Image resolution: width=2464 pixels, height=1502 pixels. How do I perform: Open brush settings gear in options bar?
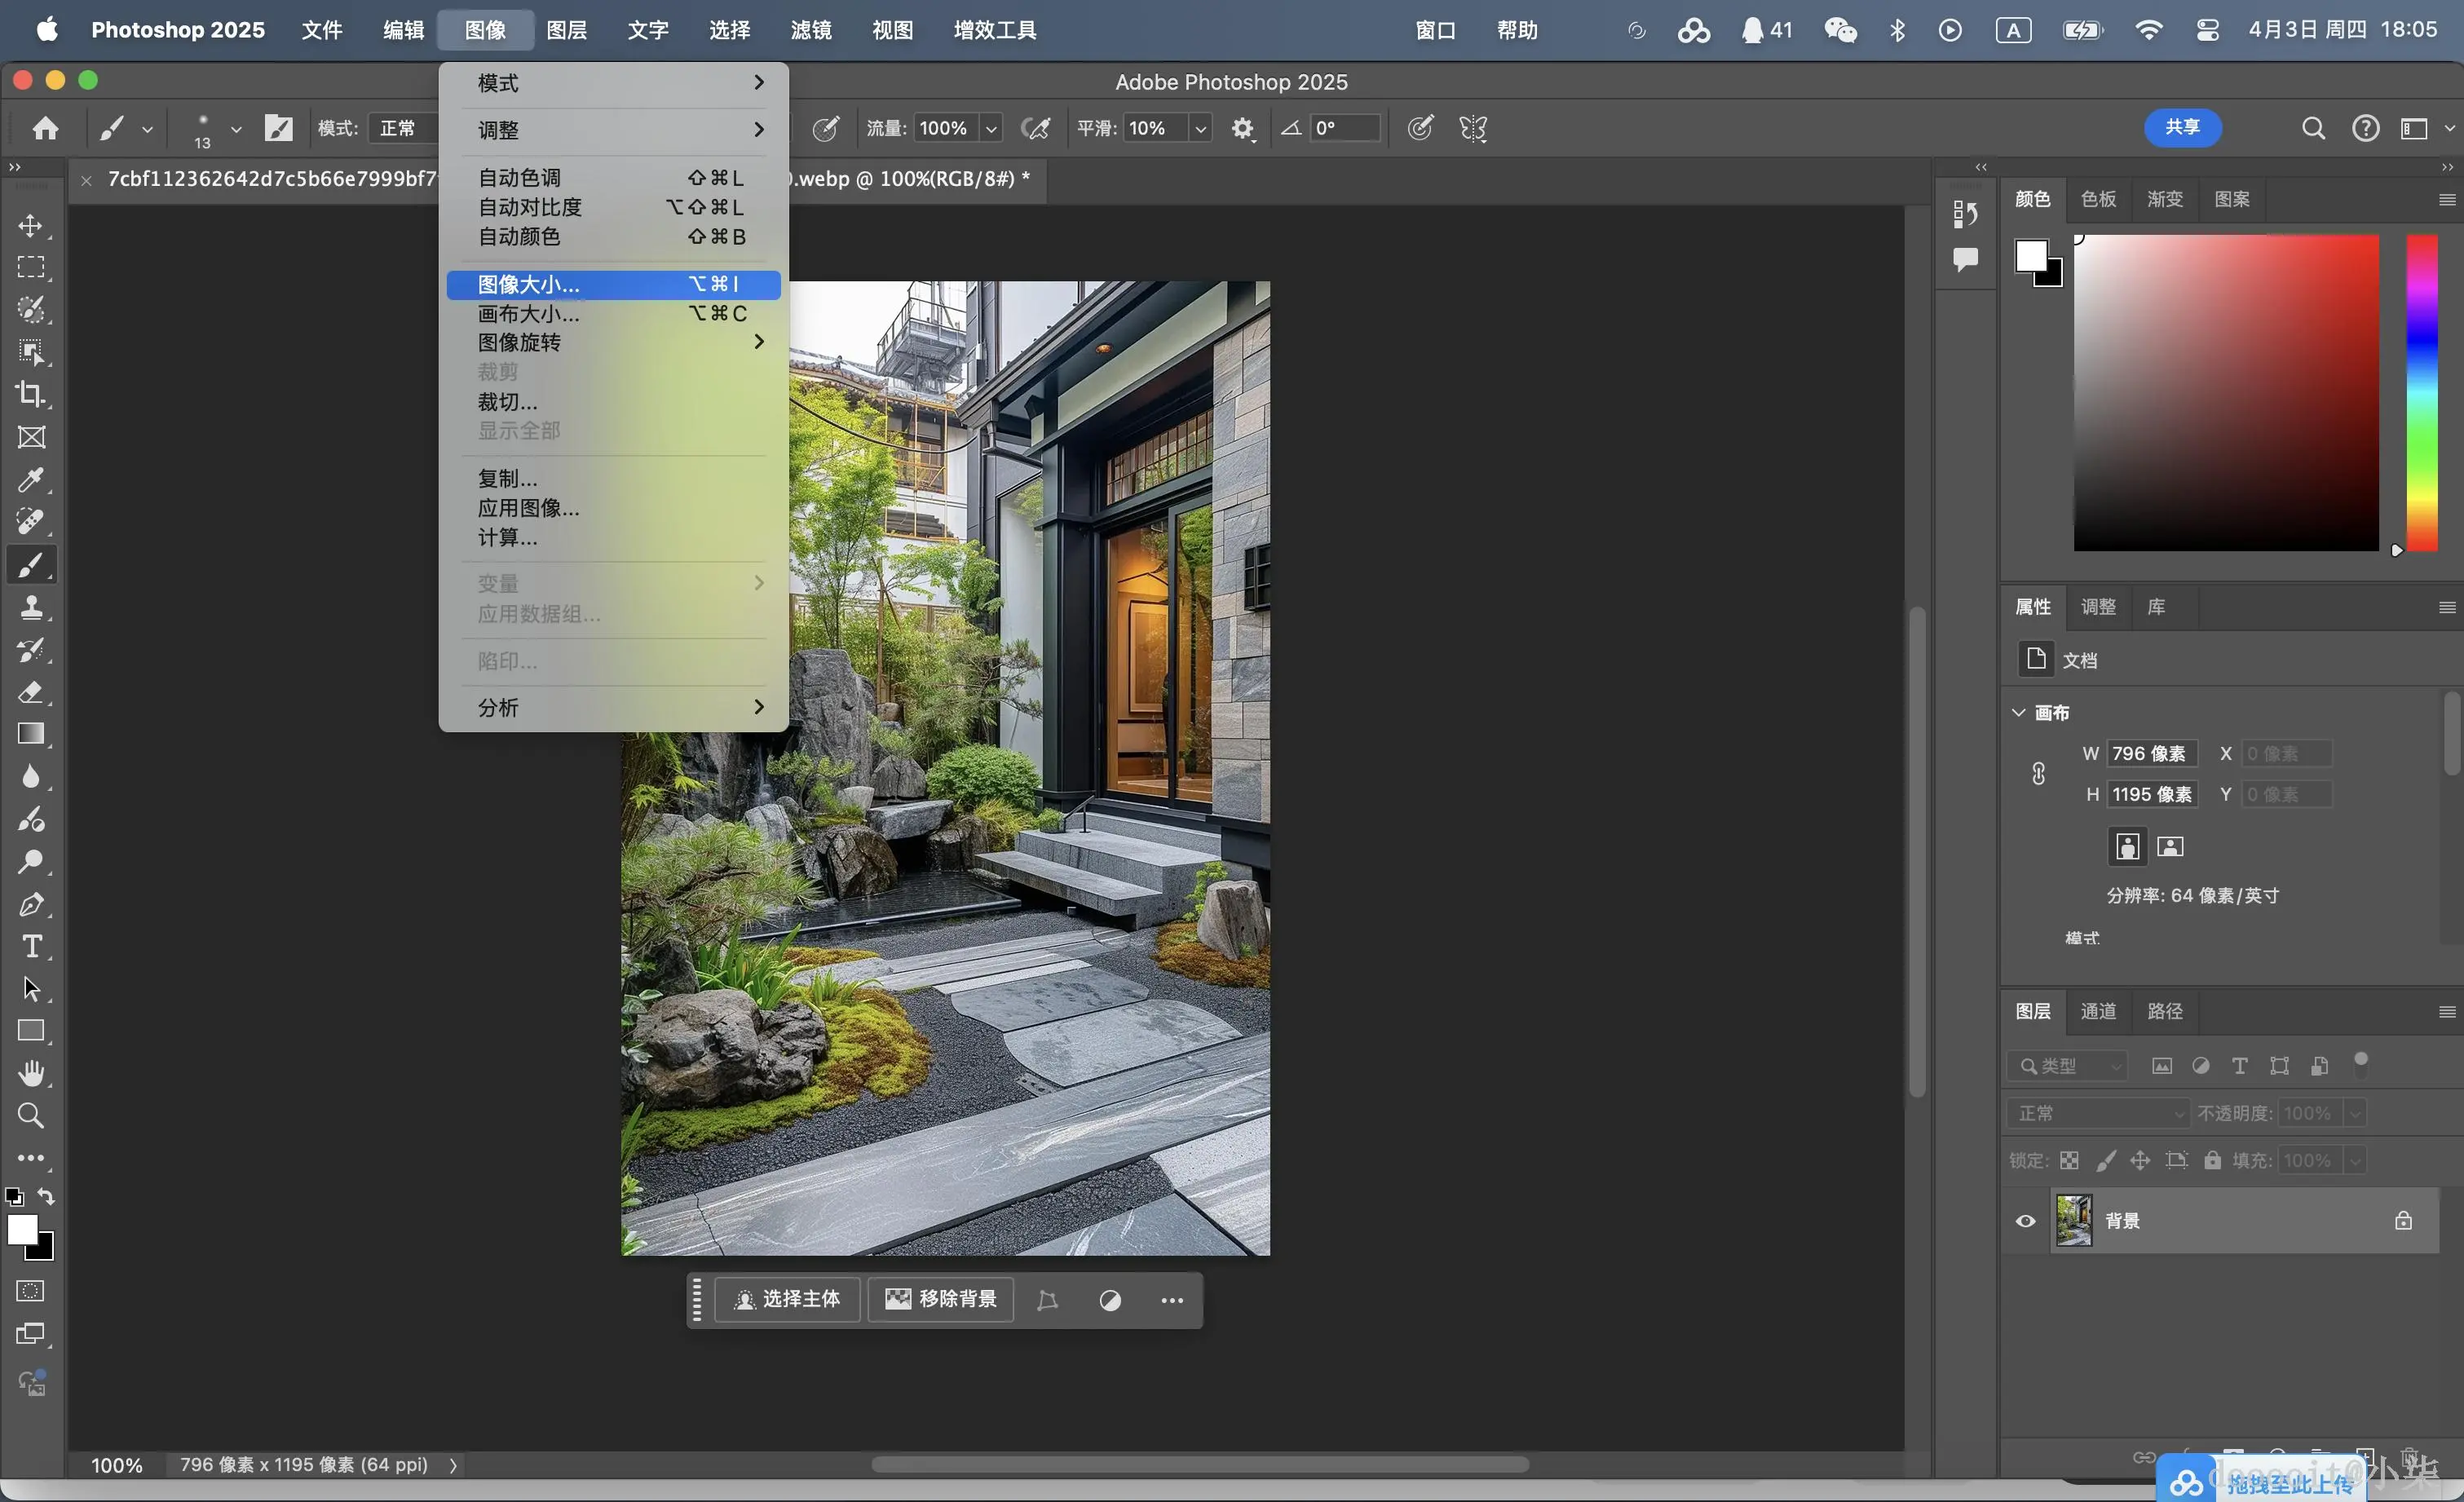(1242, 129)
